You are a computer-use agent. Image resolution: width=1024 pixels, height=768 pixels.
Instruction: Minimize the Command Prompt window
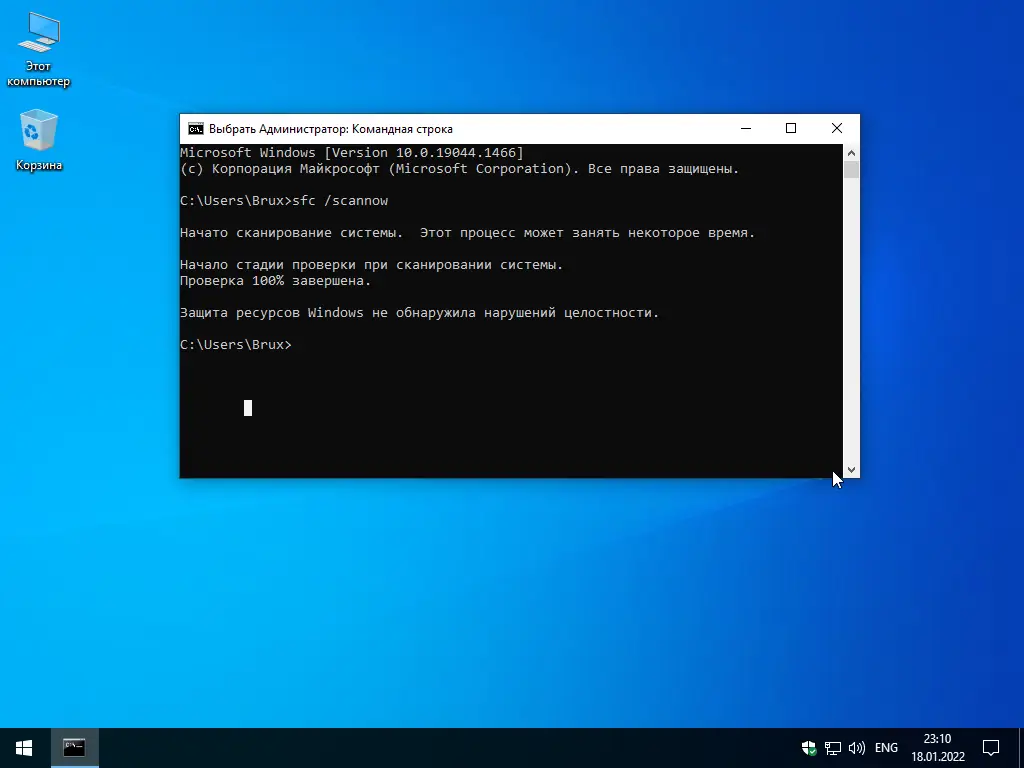point(746,129)
